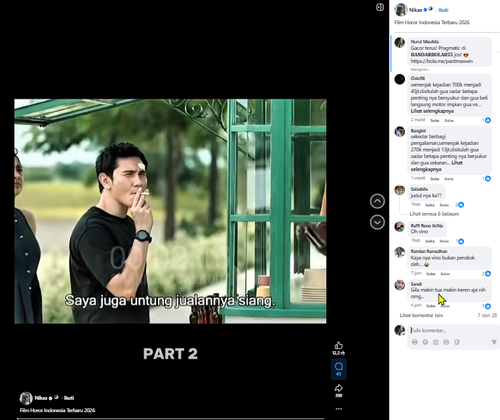Click the '7 dari 28' comment count text
The width and height of the screenshot is (500, 420).
tap(487, 315)
